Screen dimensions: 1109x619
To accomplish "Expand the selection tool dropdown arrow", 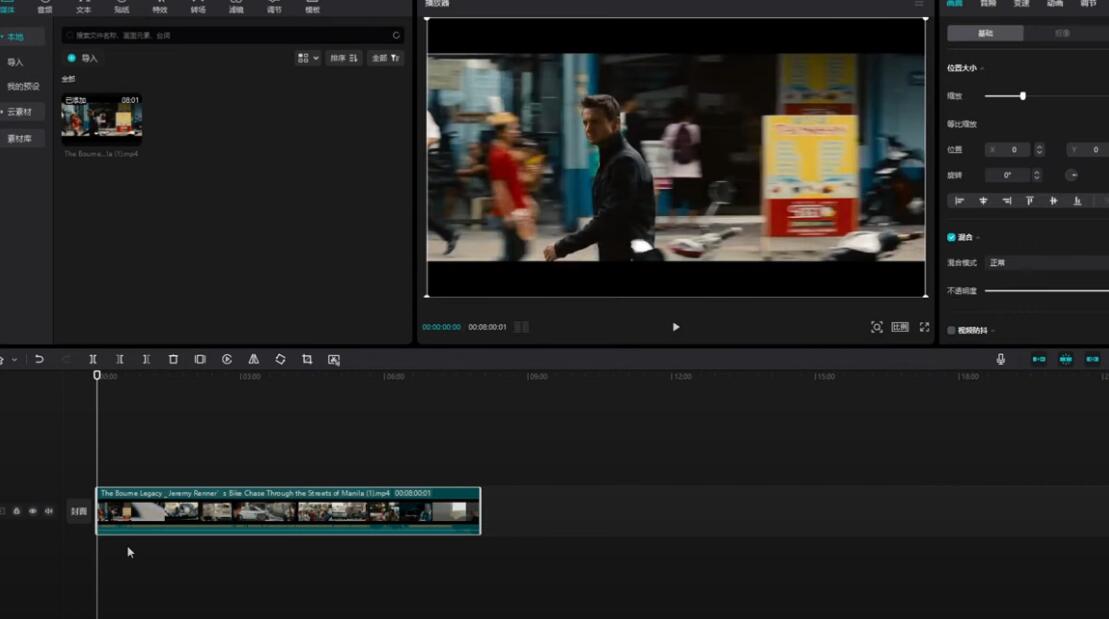I will tap(14, 360).
